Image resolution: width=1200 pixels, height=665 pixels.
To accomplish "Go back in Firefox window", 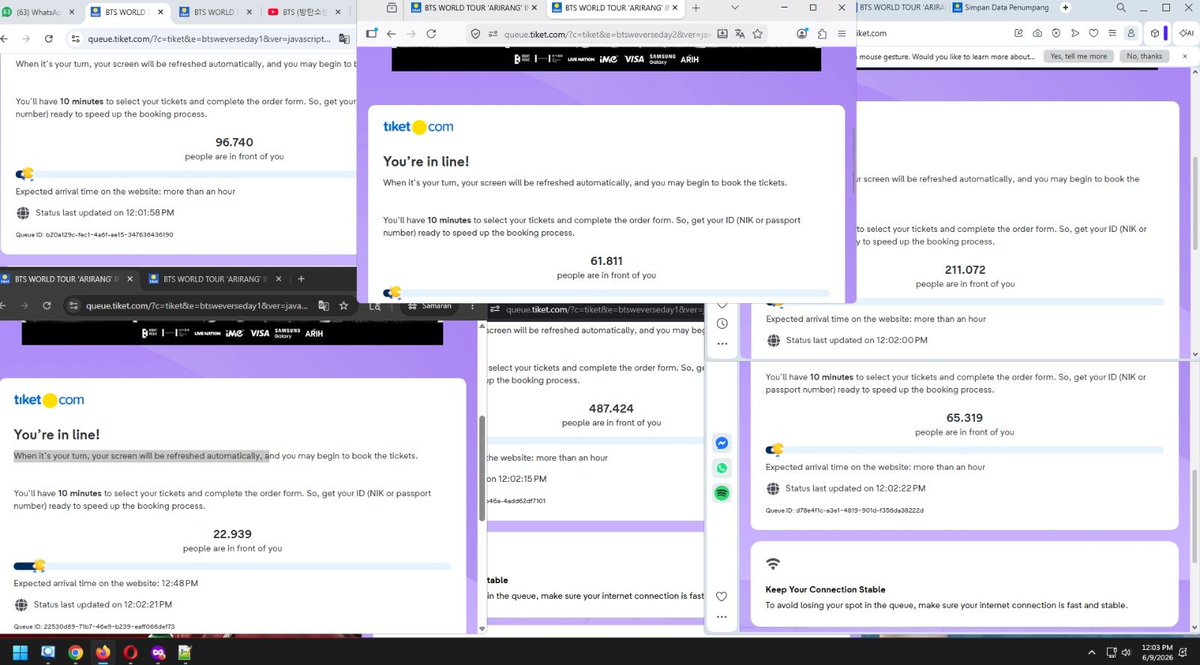I will [391, 33].
